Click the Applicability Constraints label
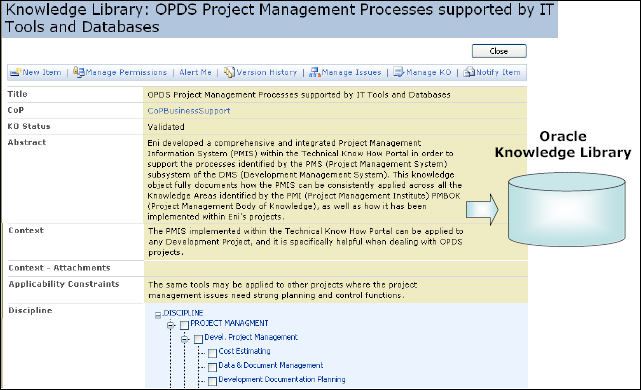Viewport: 641px width, 390px height. click(64, 284)
